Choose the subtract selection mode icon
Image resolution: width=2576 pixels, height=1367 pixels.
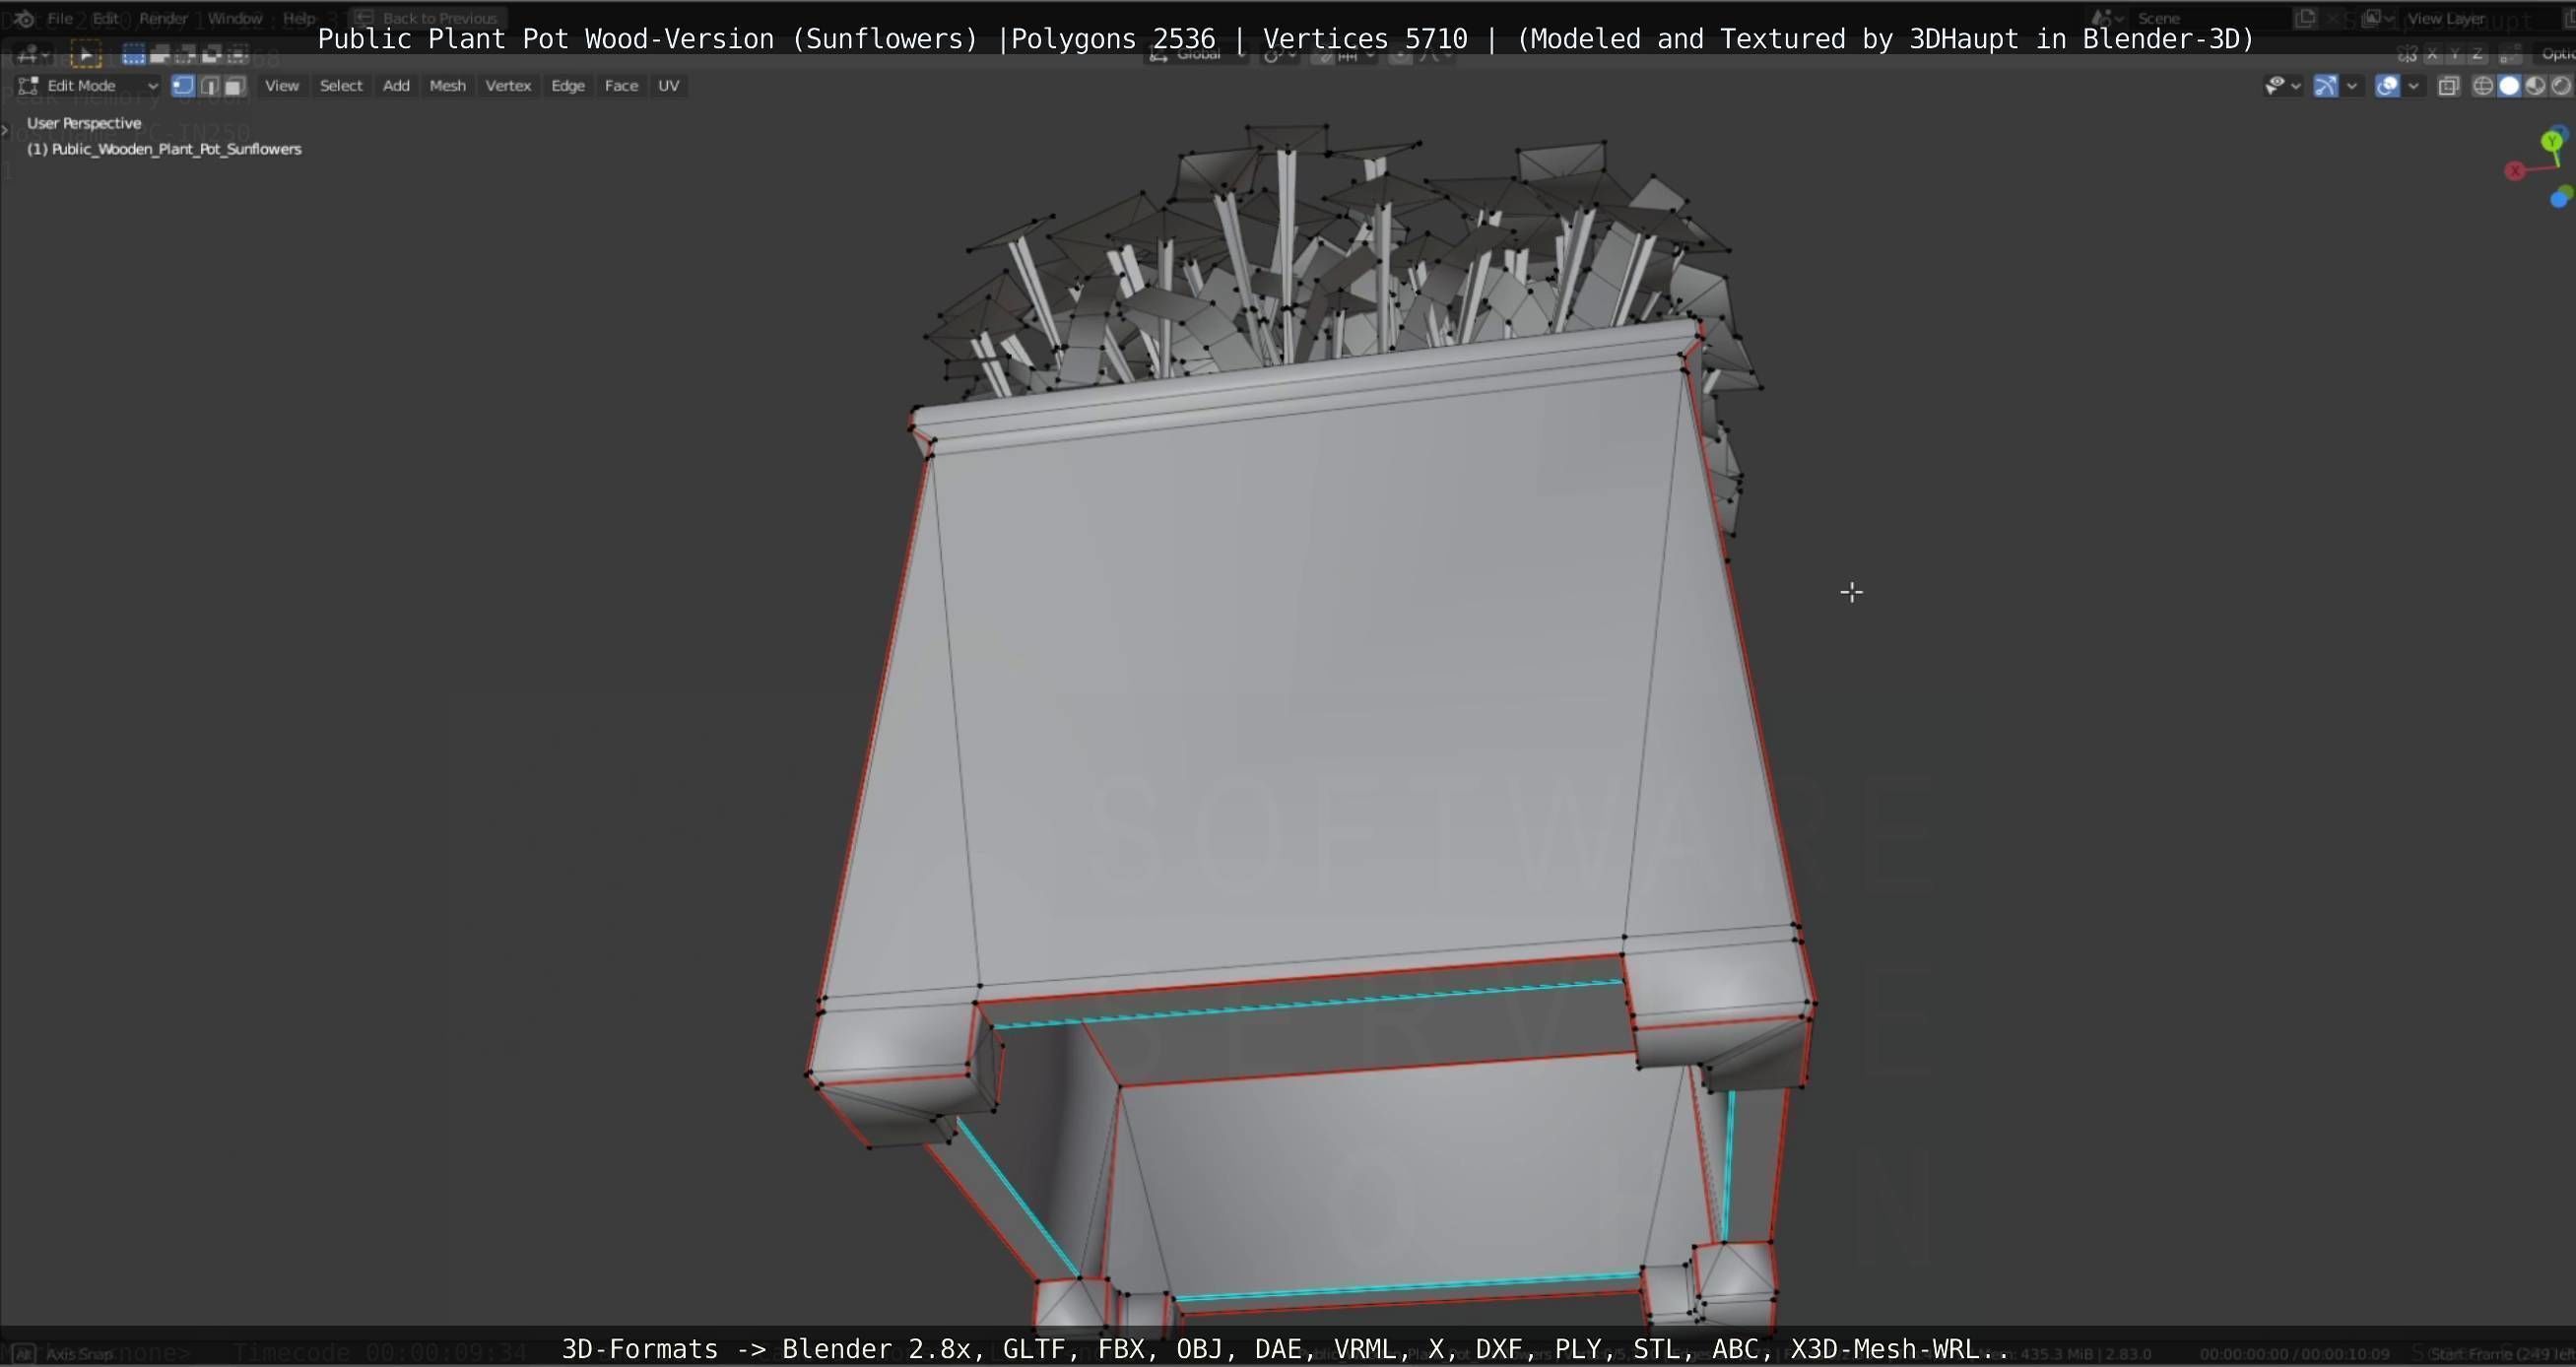[x=185, y=54]
